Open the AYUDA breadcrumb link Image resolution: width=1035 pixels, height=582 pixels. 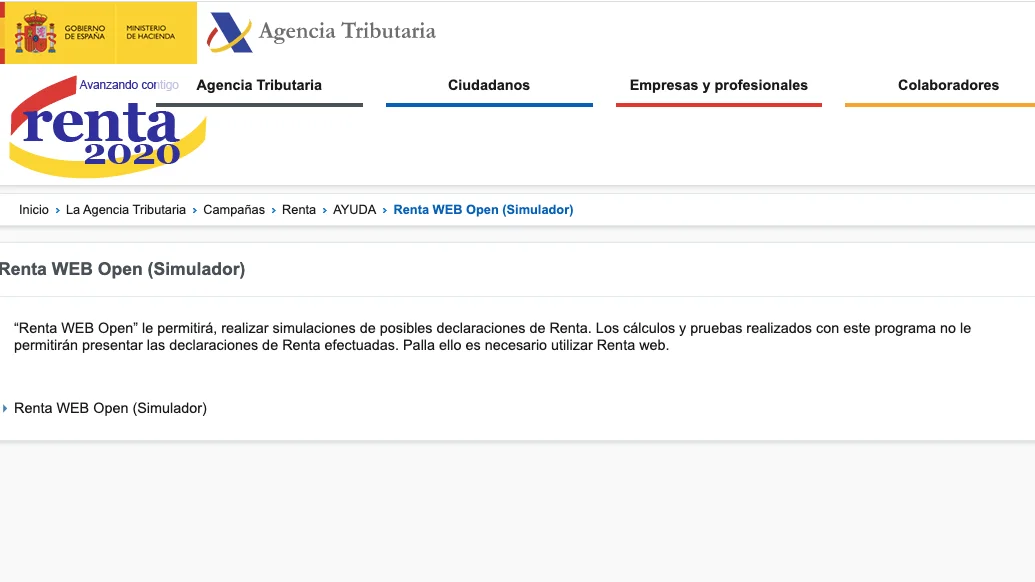click(x=354, y=210)
